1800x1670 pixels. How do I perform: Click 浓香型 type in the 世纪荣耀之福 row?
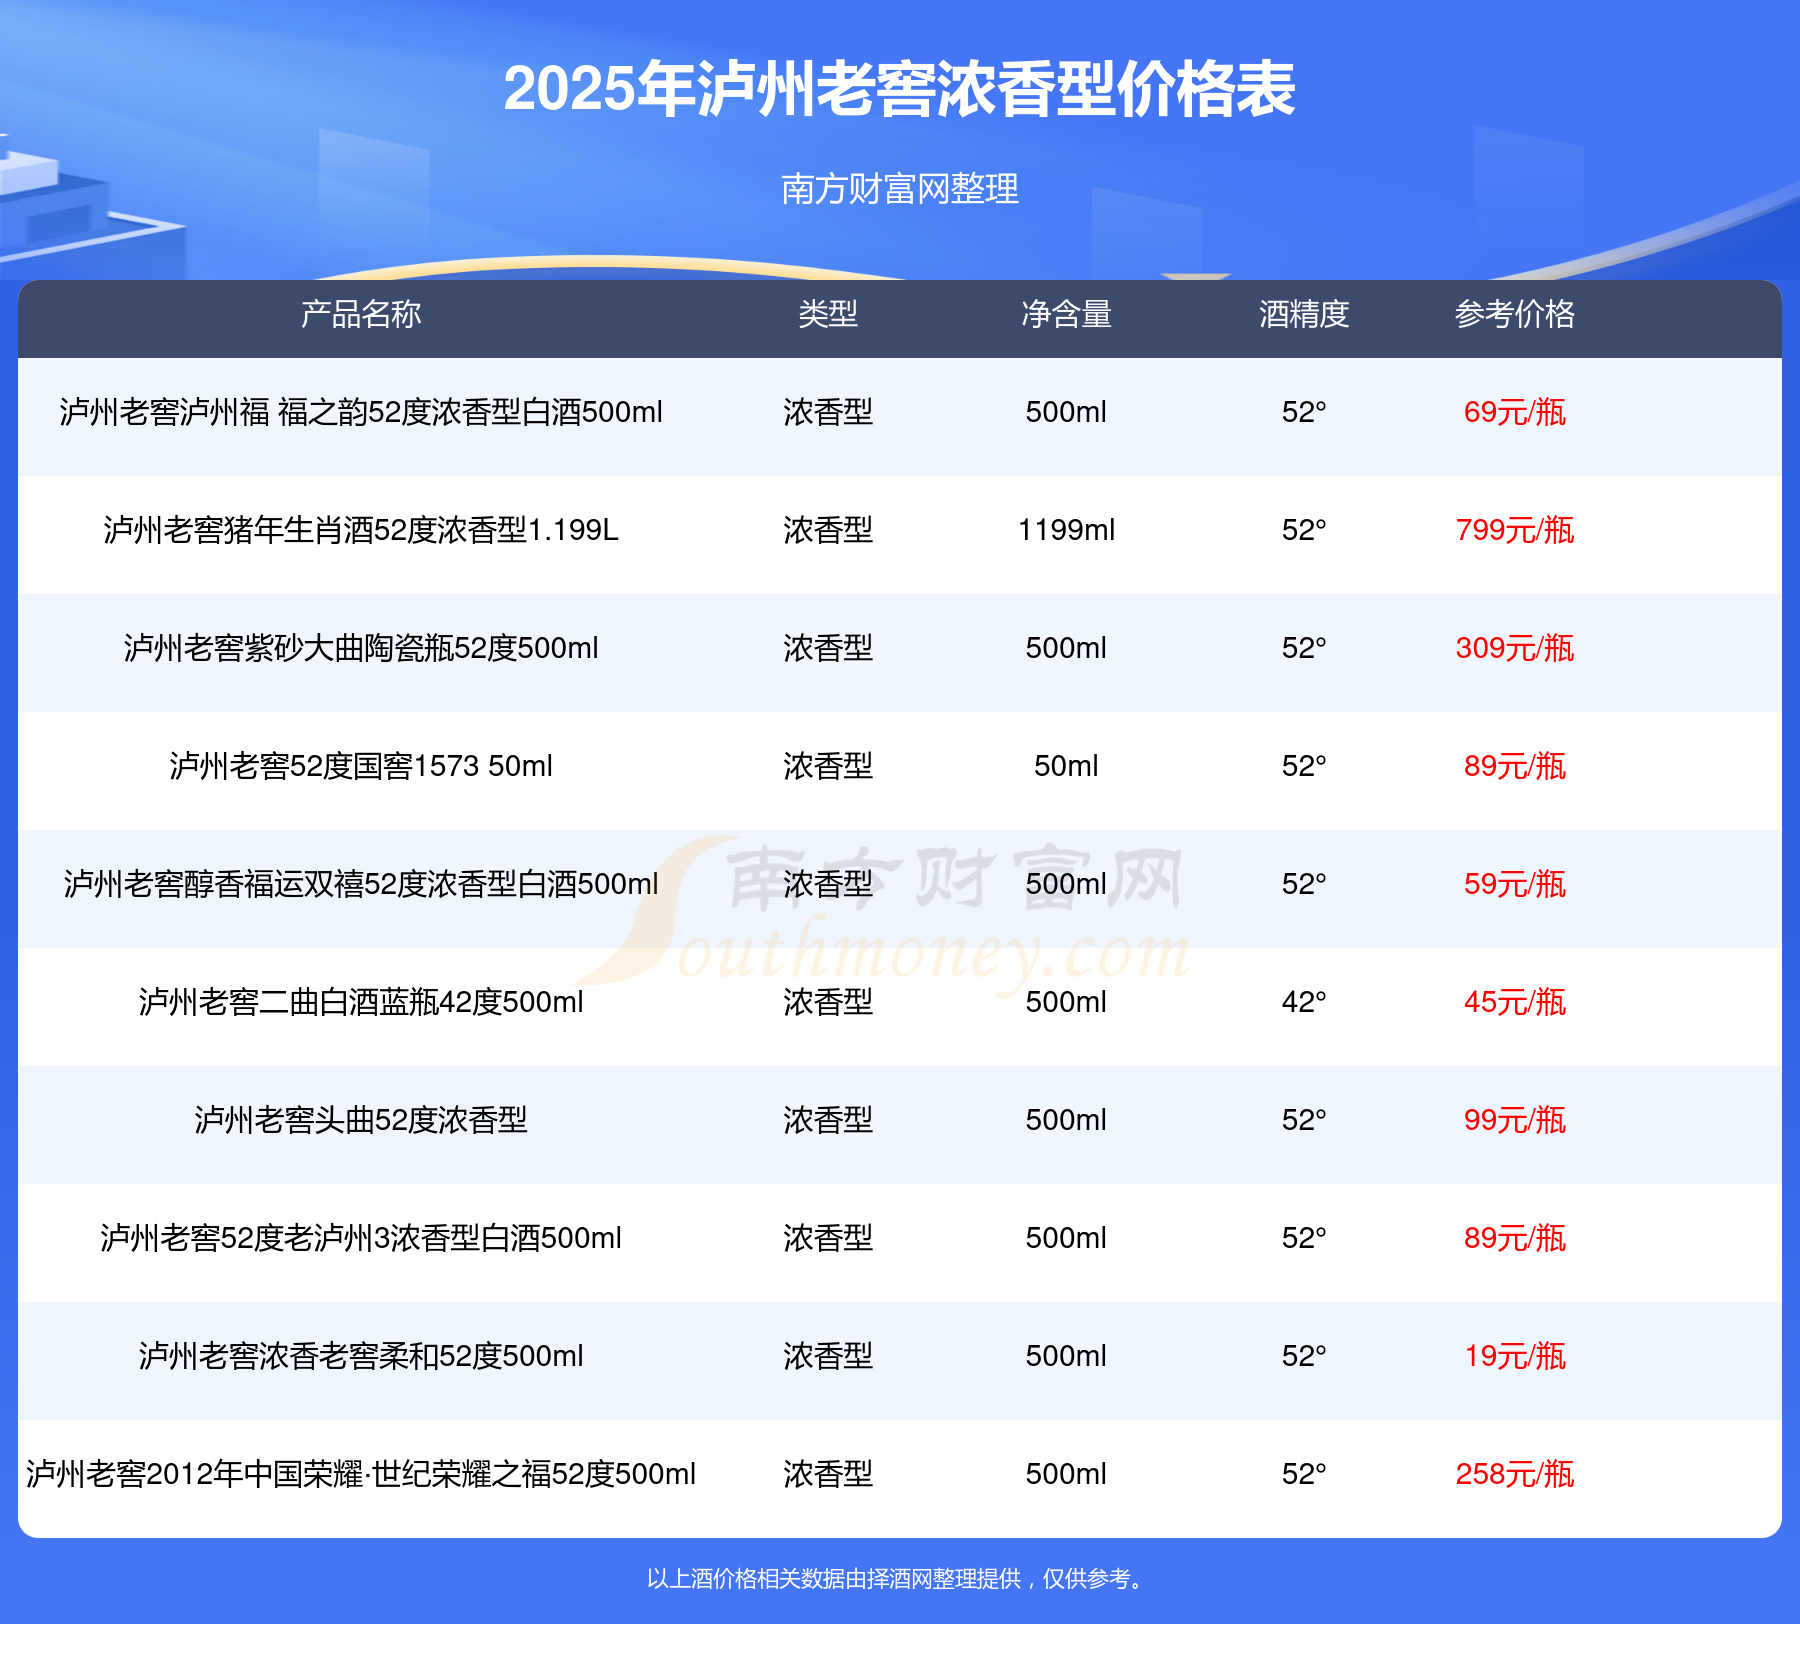828,1474
